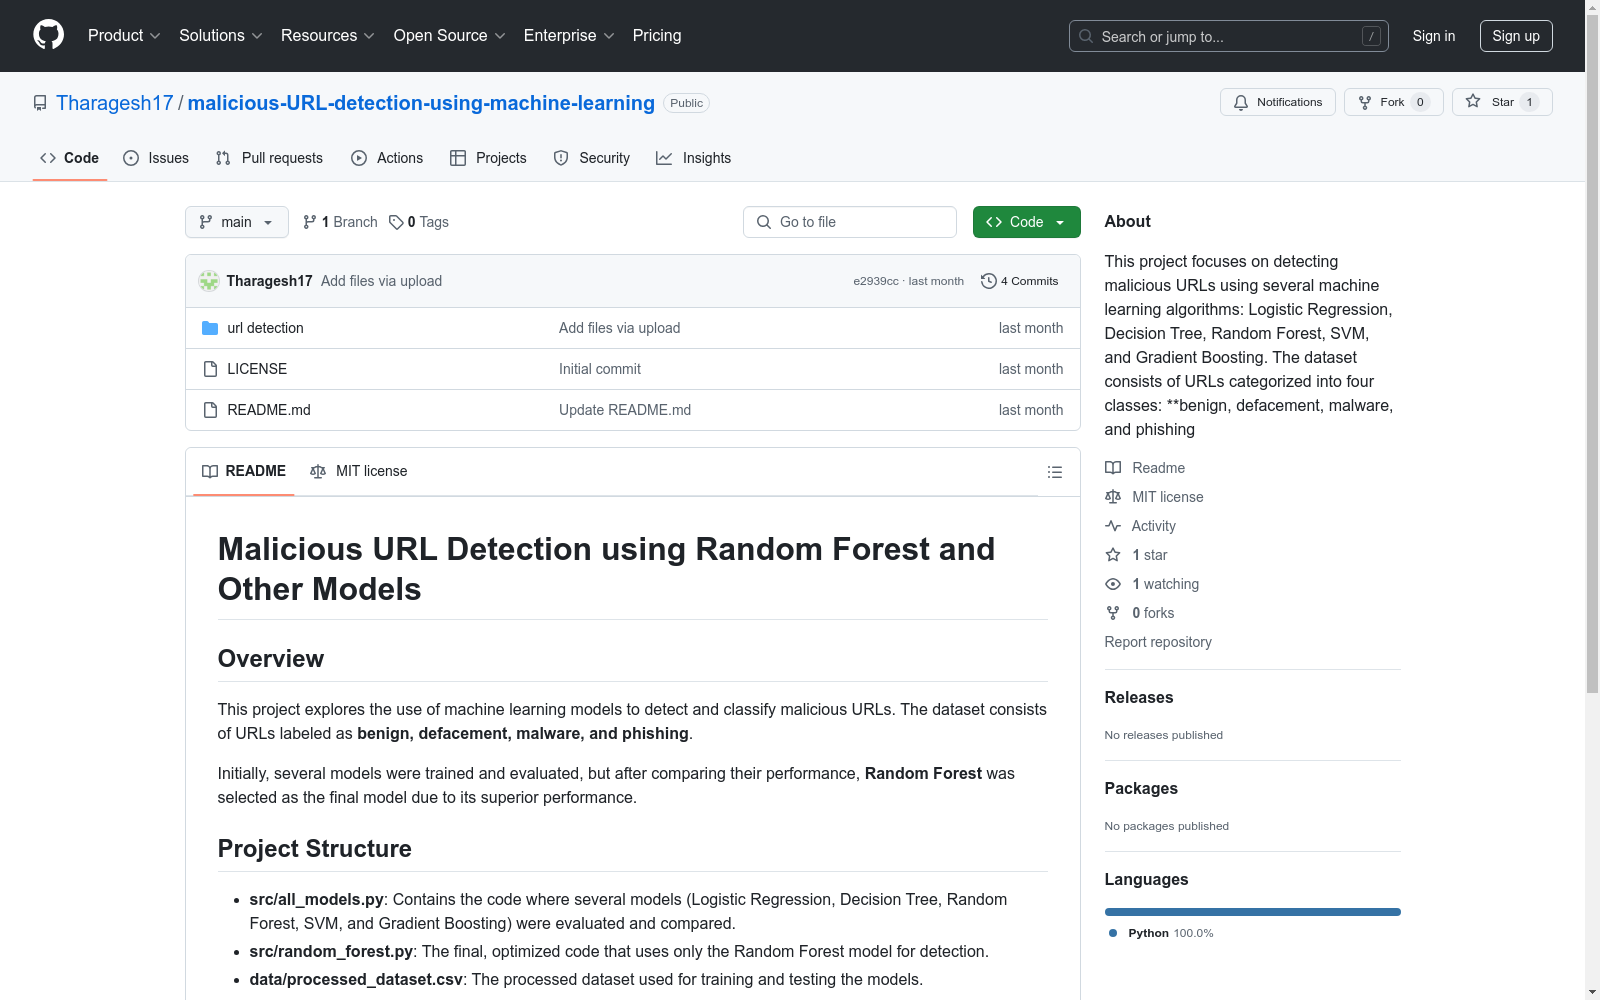
Task: Open the README outline list icon
Action: [x=1054, y=472]
